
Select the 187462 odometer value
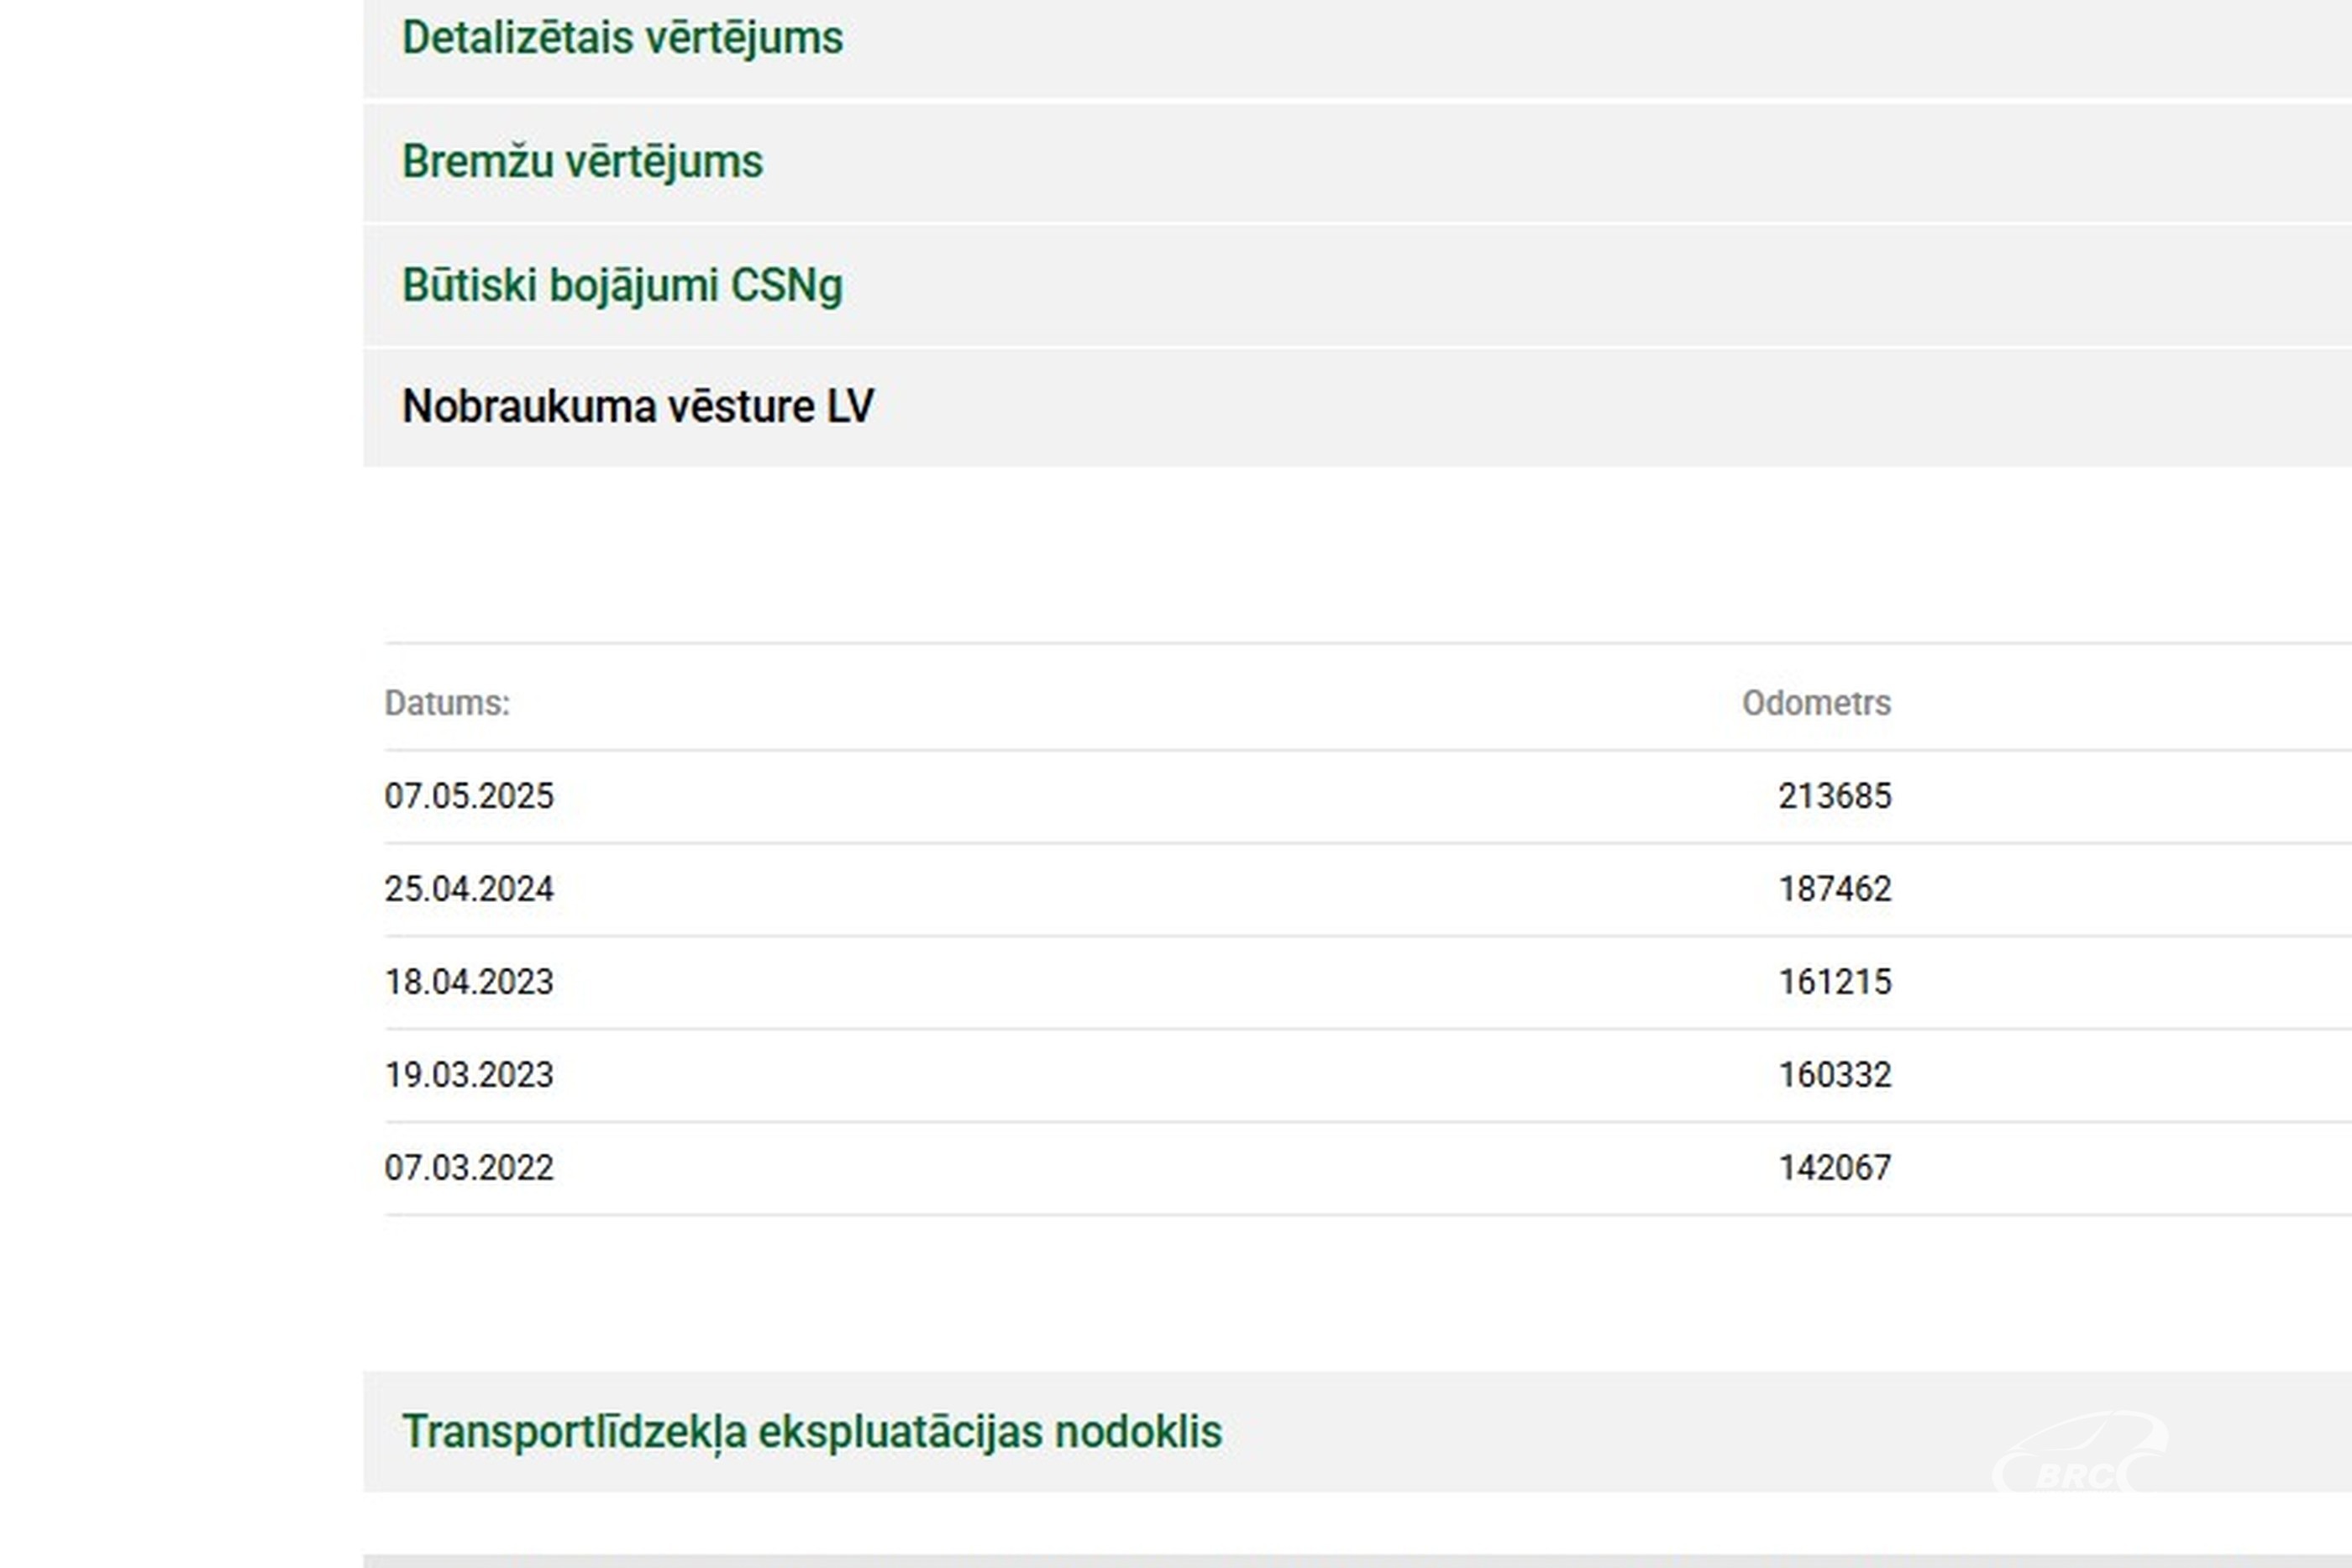pos(1834,889)
